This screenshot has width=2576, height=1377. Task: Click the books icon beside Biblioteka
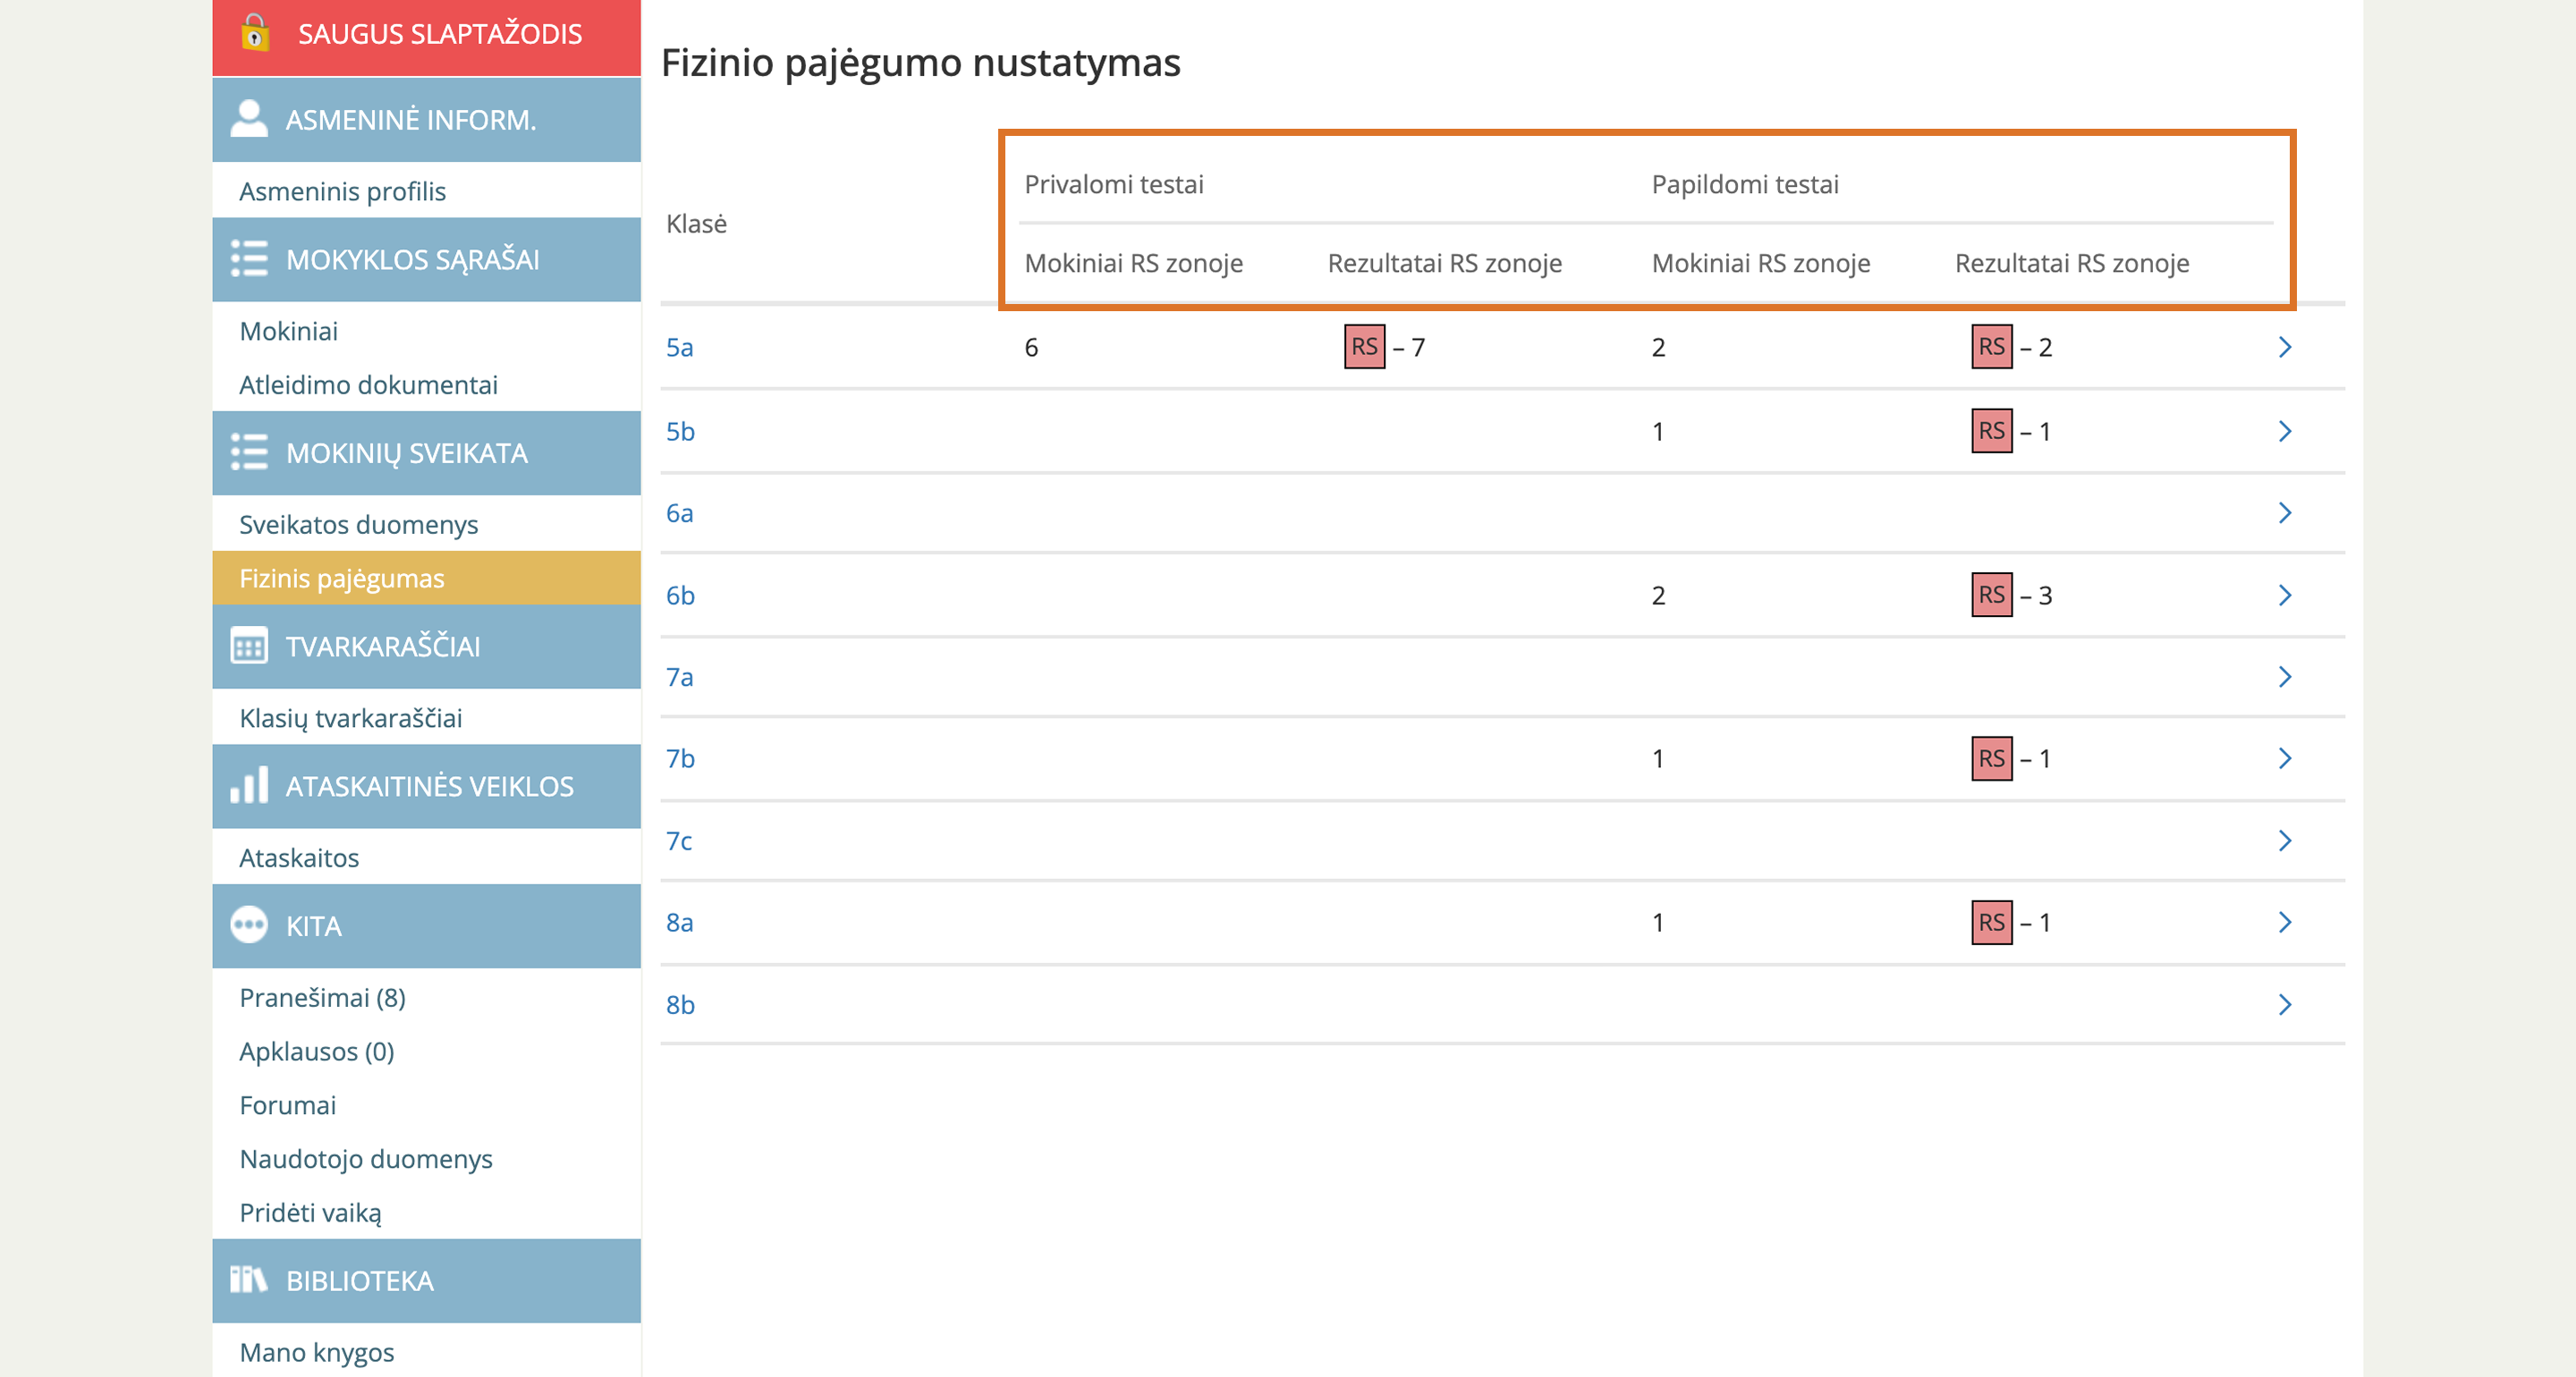(249, 1279)
